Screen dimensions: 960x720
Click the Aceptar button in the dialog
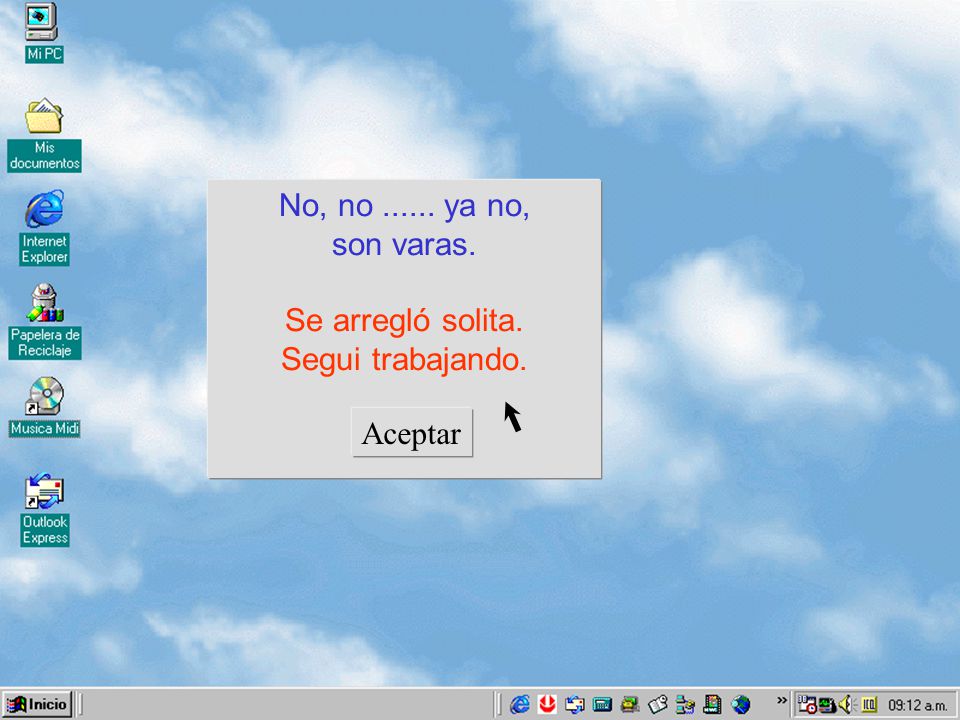click(x=411, y=432)
